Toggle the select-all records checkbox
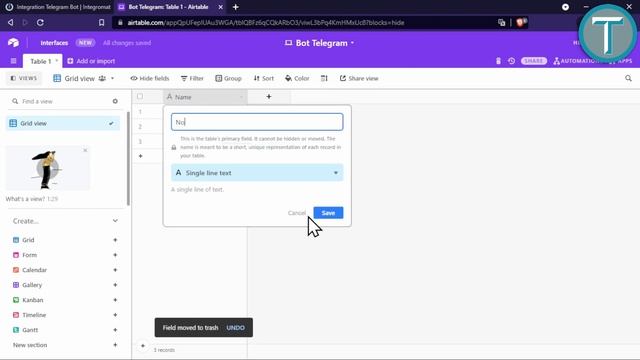 [140, 96]
